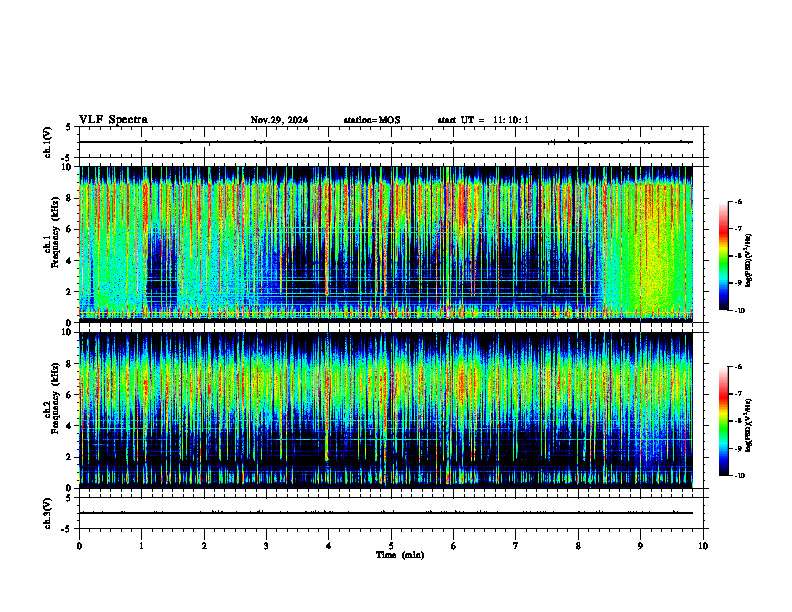The height and width of the screenshot is (612, 792).
Task: Click the ch.2 colorbar "log(PSD)(V²/Hz)" label
Action: coord(749,425)
